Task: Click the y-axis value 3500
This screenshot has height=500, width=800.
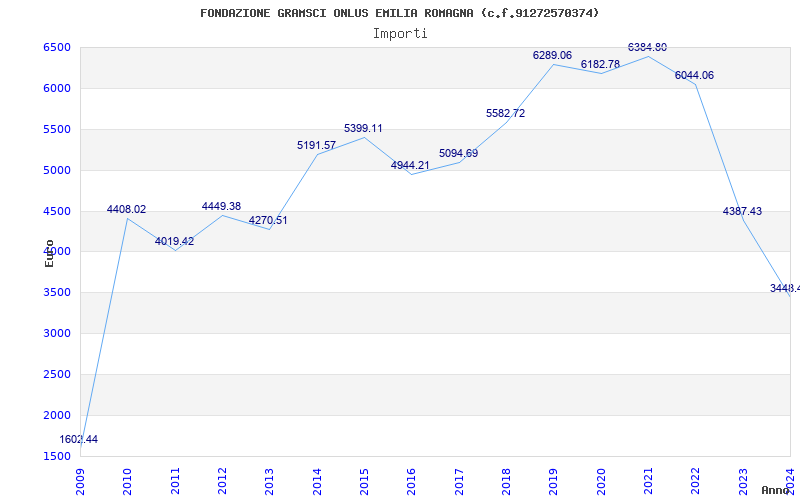Action: 57,293
